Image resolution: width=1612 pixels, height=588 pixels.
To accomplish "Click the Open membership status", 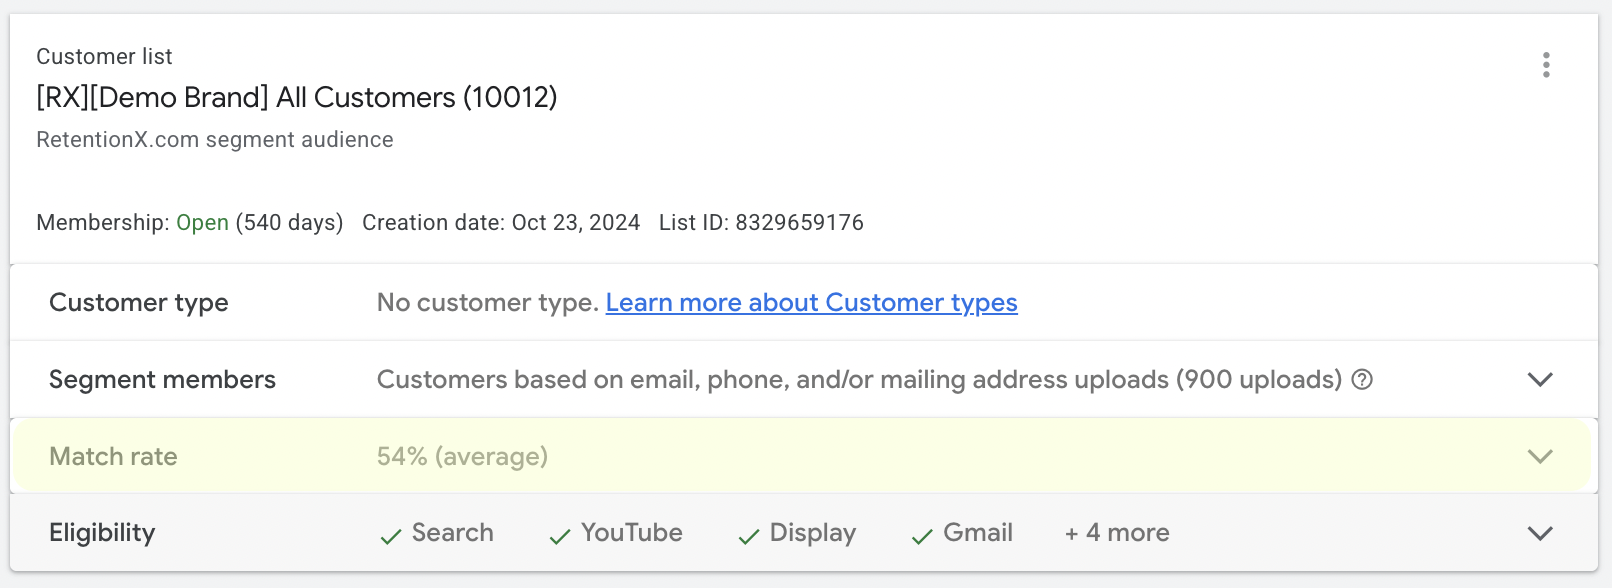I will [x=202, y=222].
